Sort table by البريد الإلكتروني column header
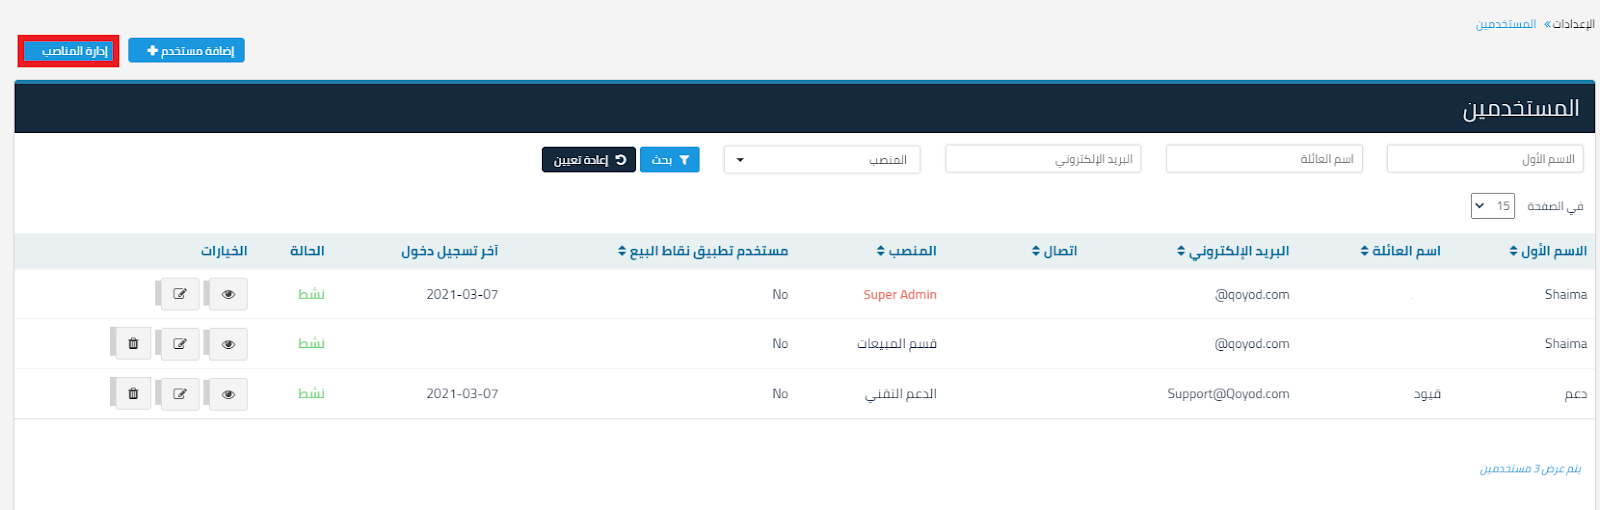Image resolution: width=1600 pixels, height=510 pixels. coord(1233,251)
